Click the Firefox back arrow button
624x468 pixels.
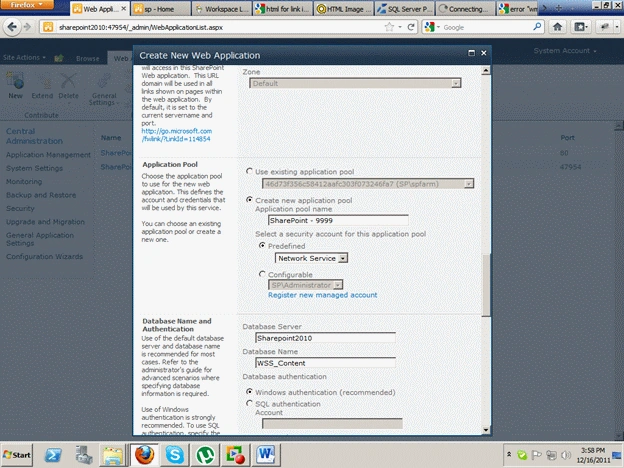tap(12, 27)
